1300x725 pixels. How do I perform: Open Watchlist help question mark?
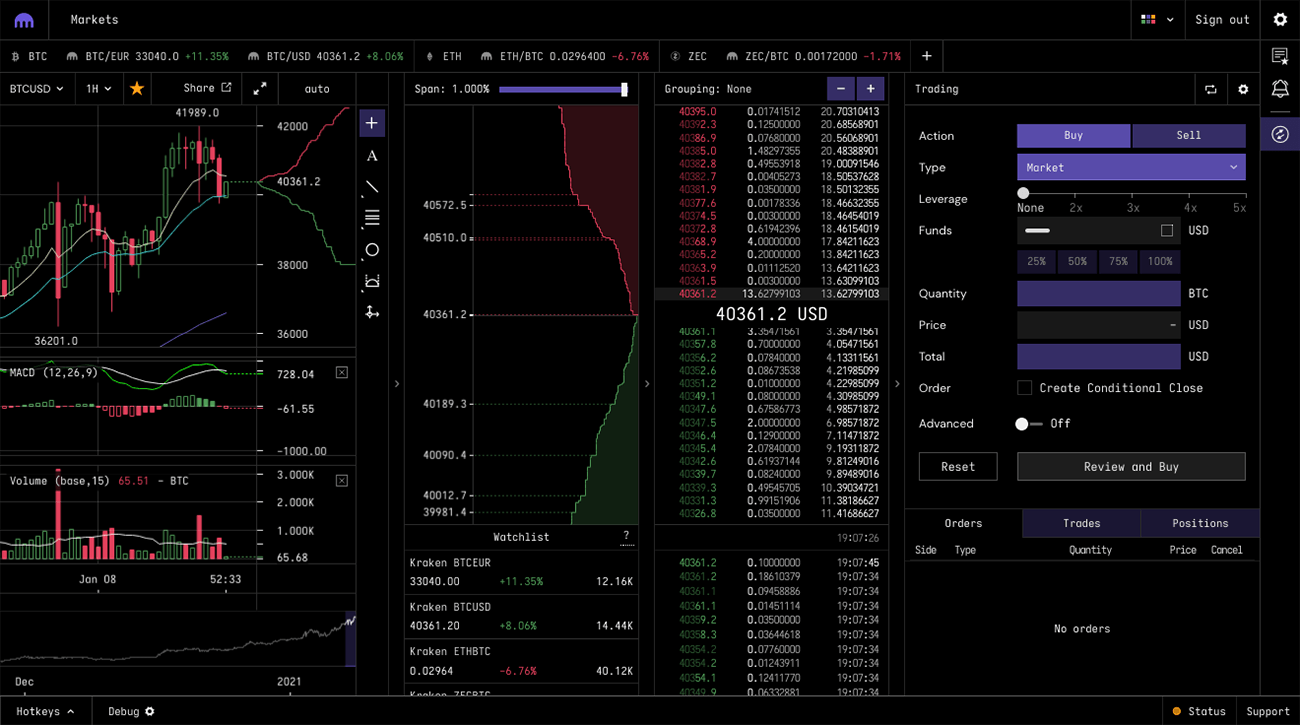tap(626, 537)
